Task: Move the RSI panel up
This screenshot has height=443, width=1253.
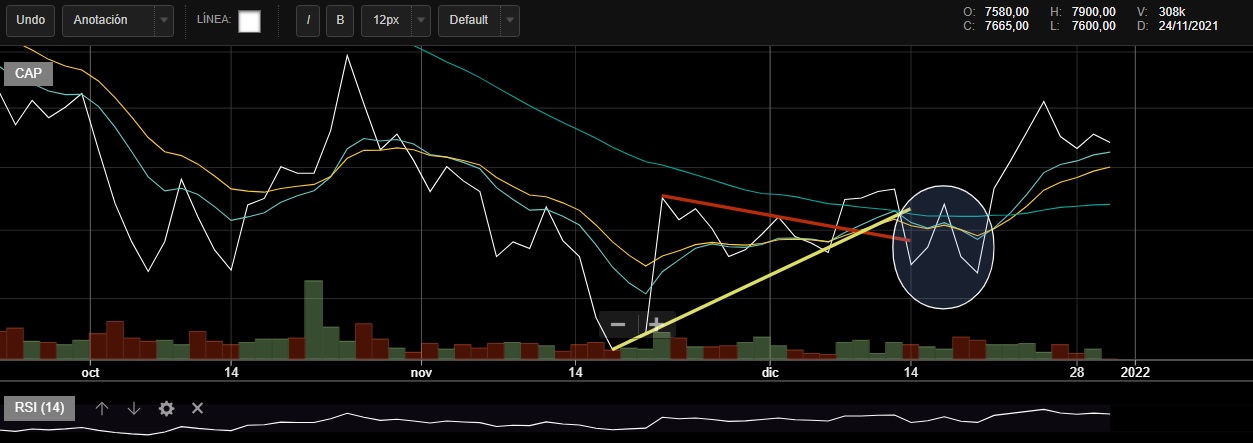Action: [x=102, y=408]
